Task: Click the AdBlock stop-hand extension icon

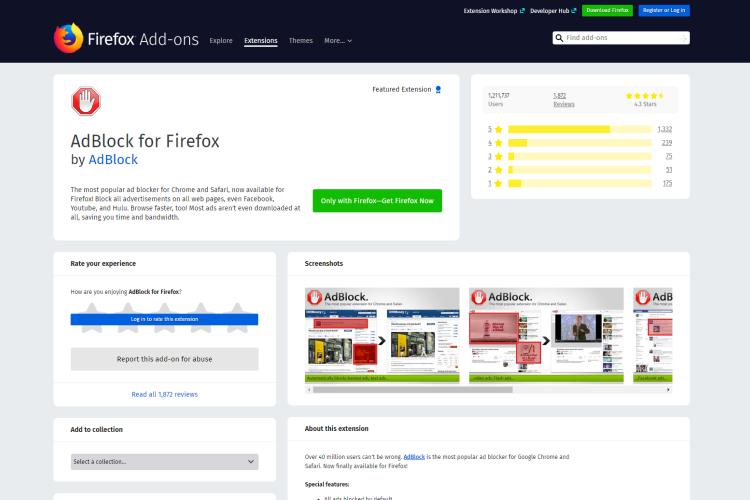Action: [x=86, y=101]
